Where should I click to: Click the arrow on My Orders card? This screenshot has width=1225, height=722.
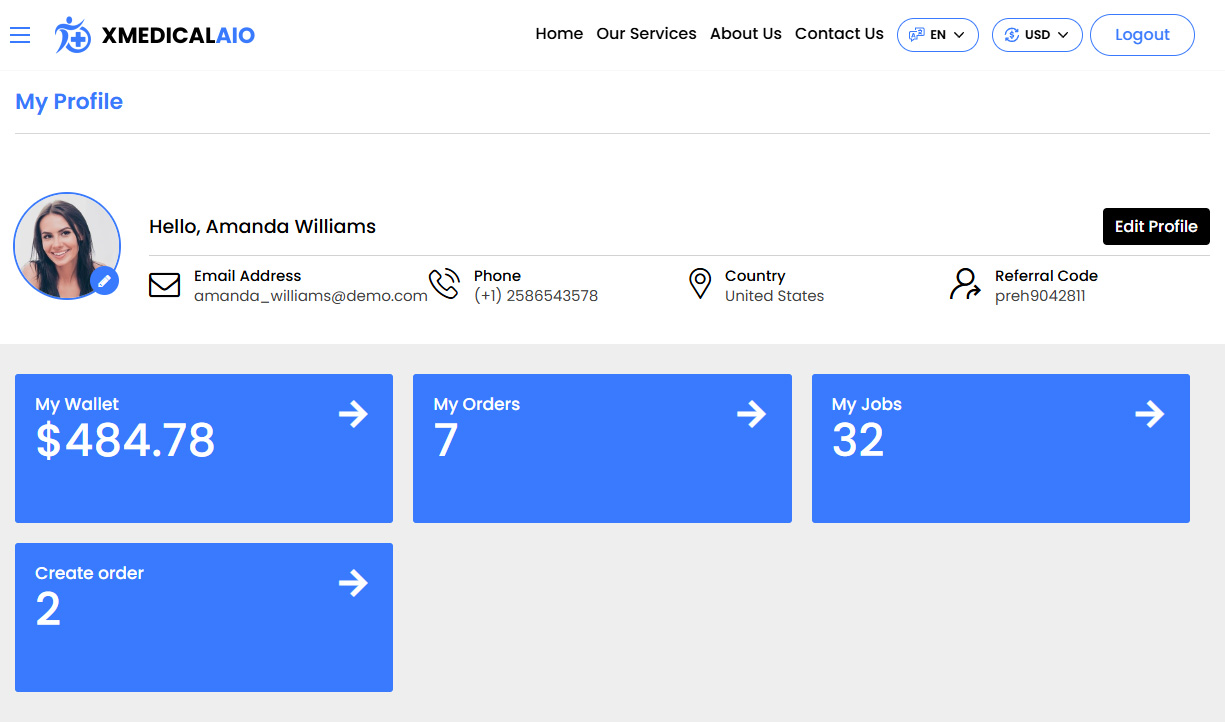tap(751, 414)
